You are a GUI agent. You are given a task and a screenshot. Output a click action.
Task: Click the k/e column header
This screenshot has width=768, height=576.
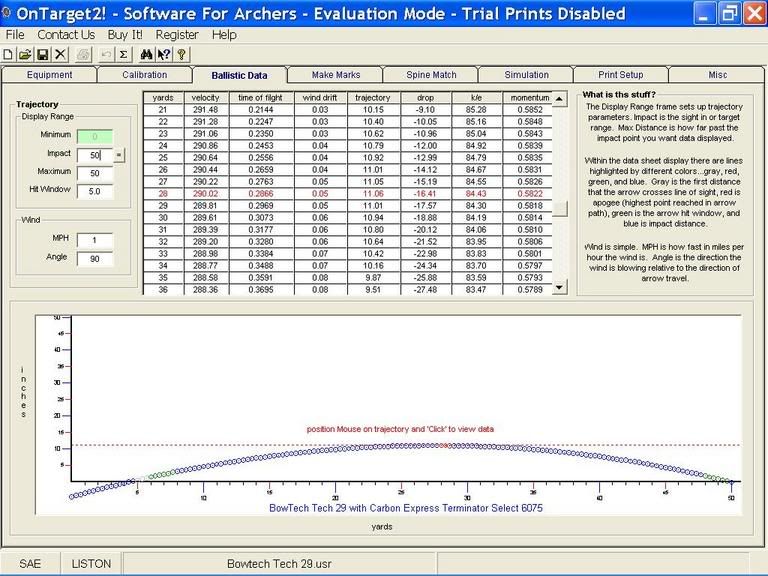point(477,97)
